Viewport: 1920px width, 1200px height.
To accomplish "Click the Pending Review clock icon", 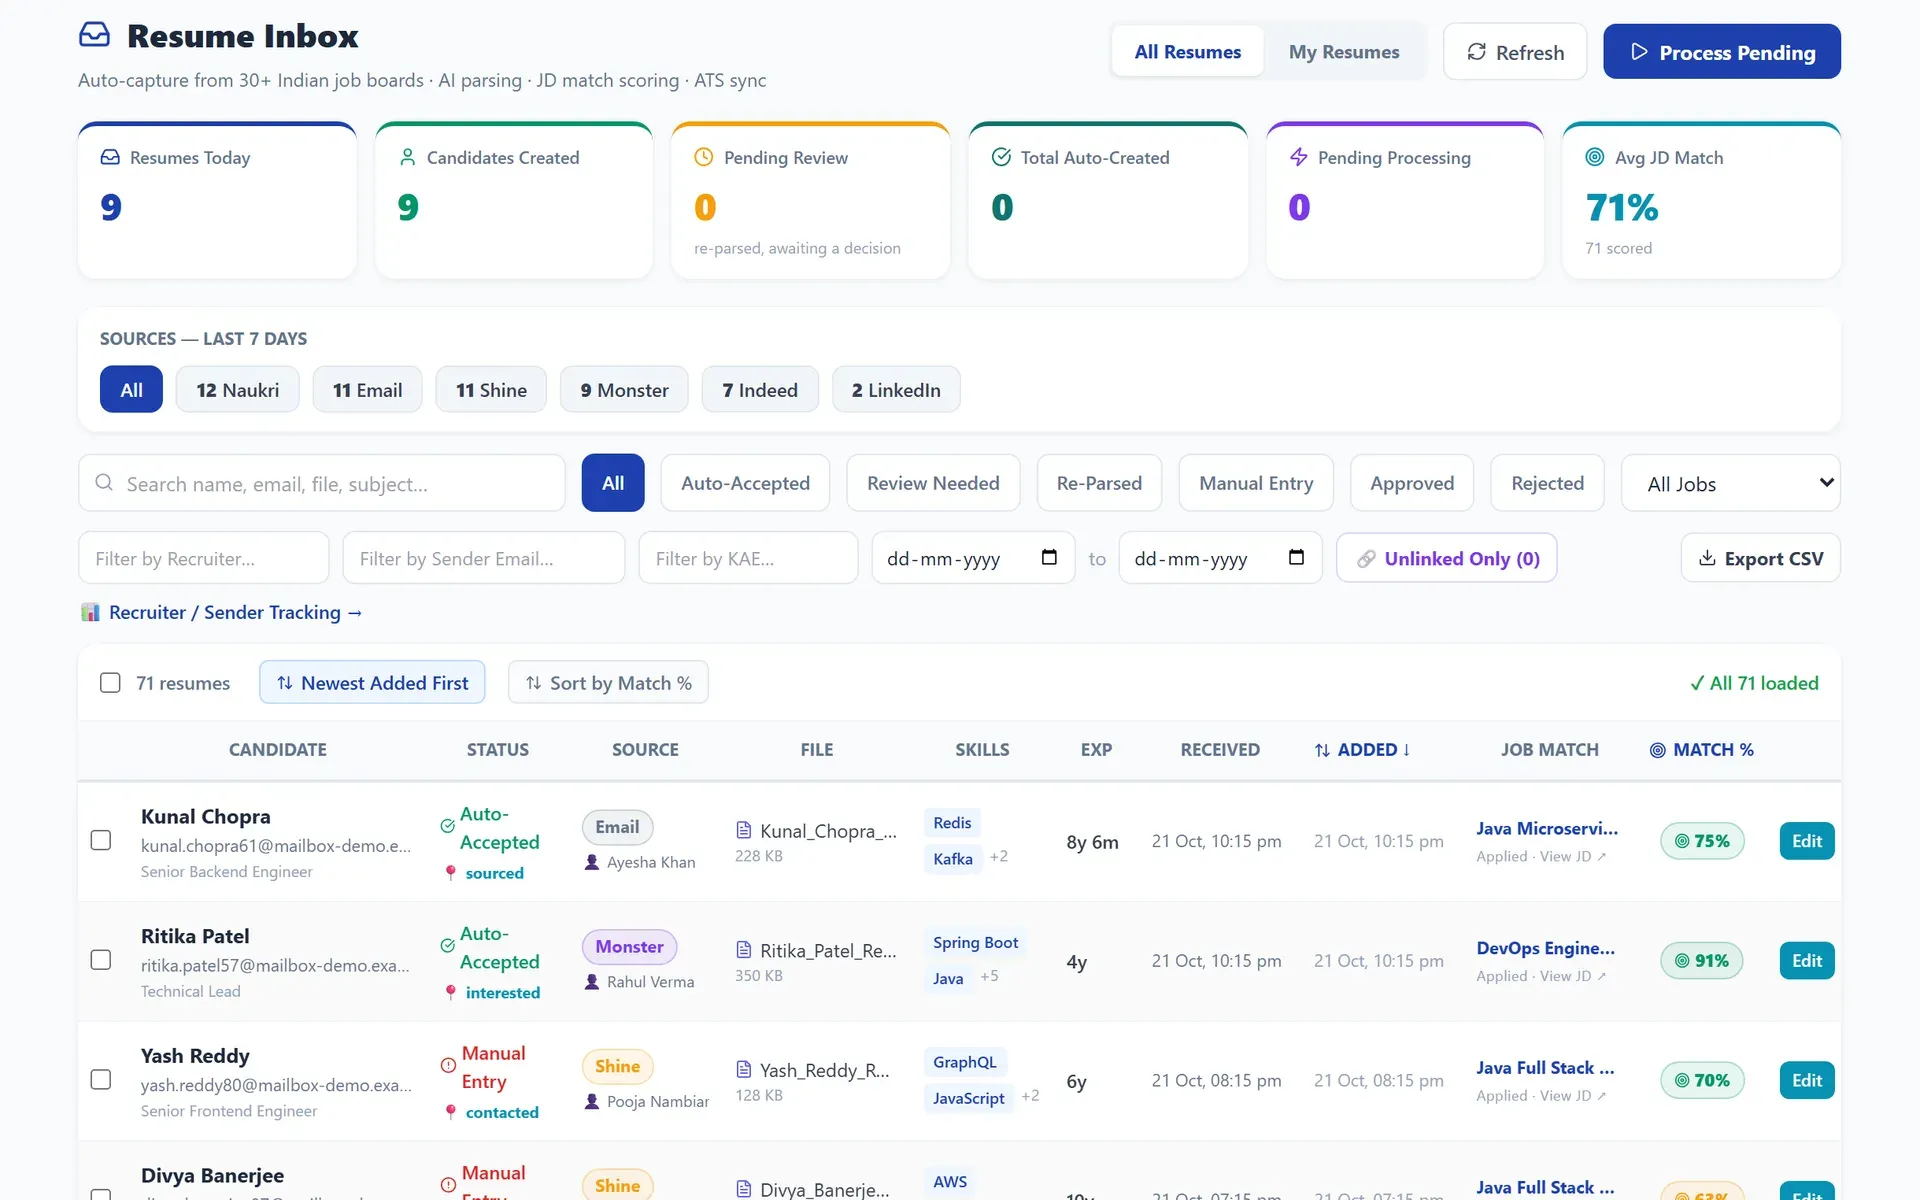I will point(704,157).
